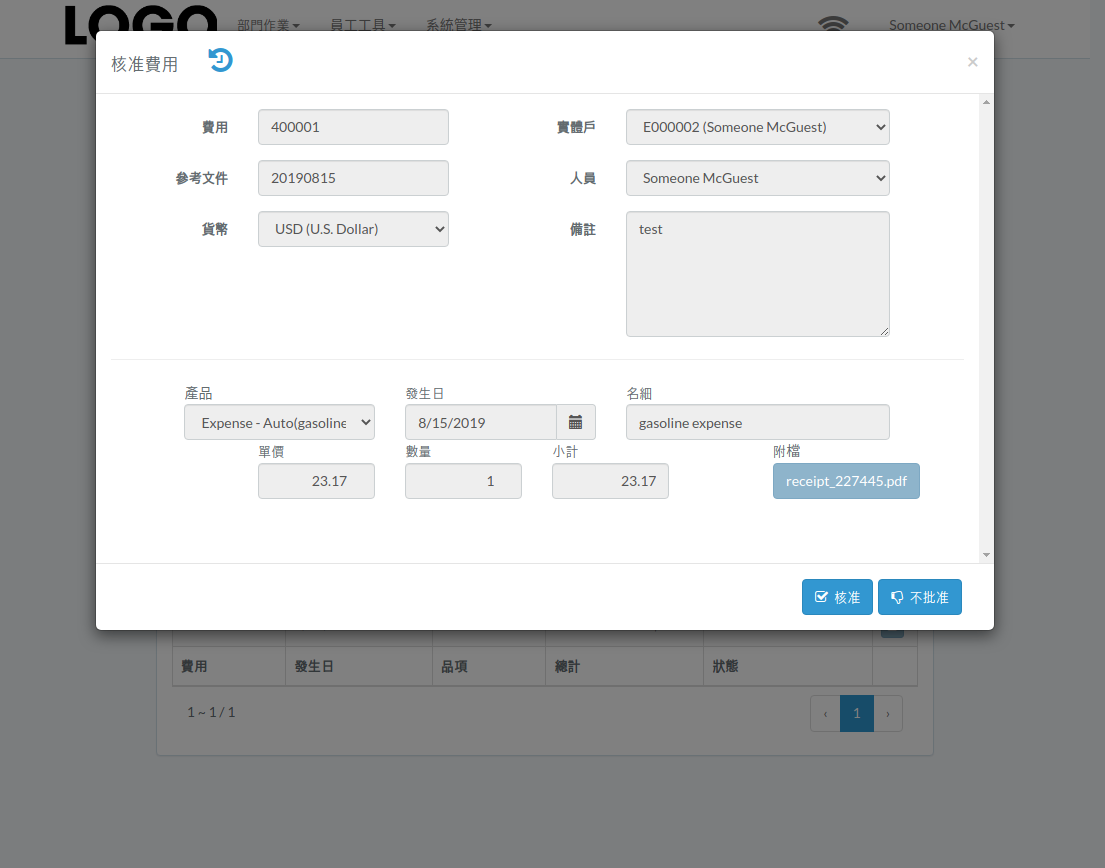The image size is (1105, 868).
Task: Go to page 1 in the pagination
Action: [x=857, y=713]
